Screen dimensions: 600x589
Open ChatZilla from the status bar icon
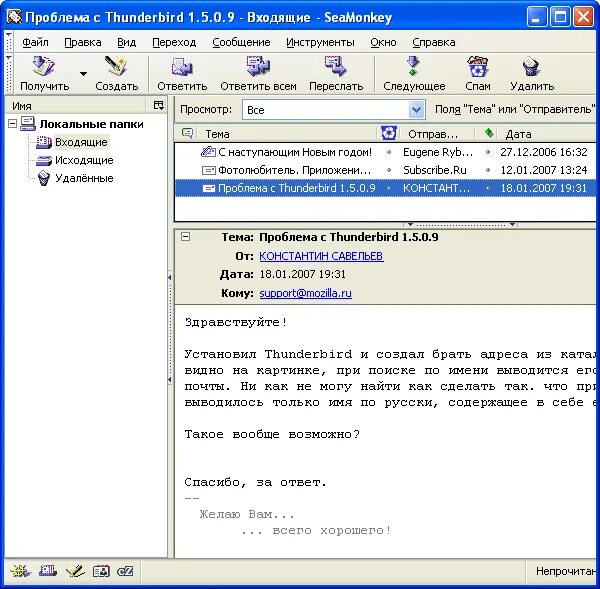click(125, 571)
